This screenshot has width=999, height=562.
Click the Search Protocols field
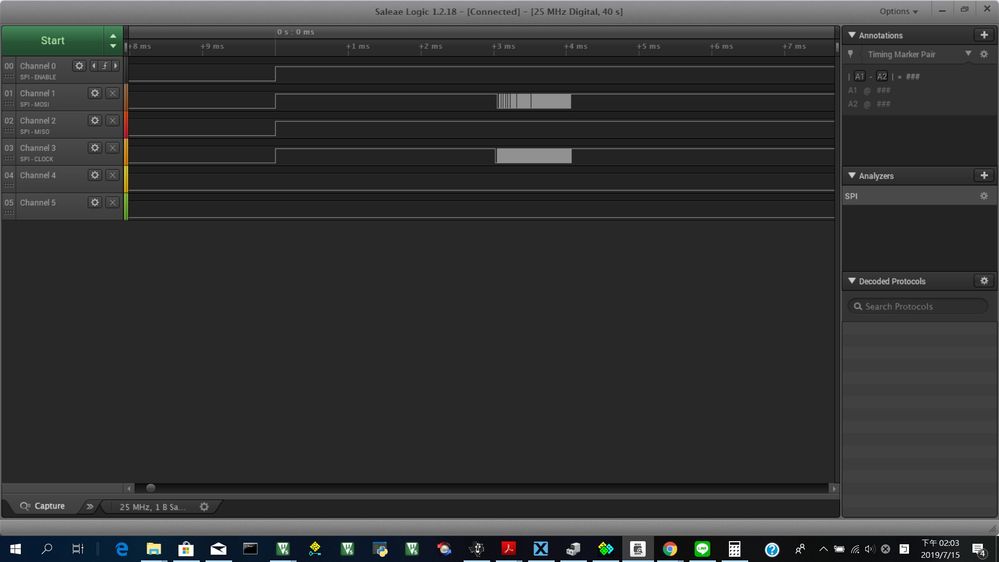[x=917, y=306]
